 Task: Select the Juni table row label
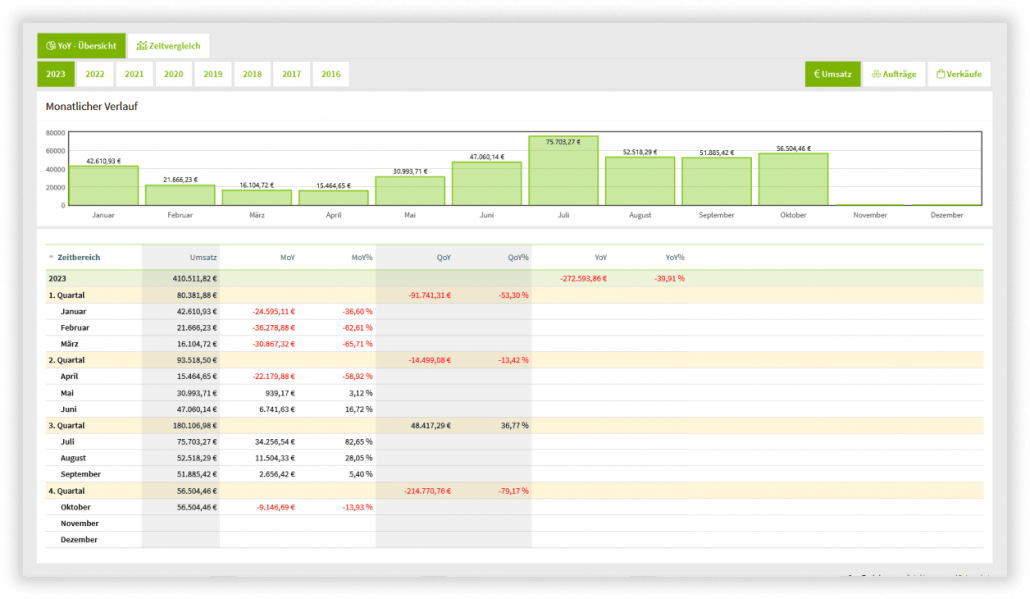[68, 409]
